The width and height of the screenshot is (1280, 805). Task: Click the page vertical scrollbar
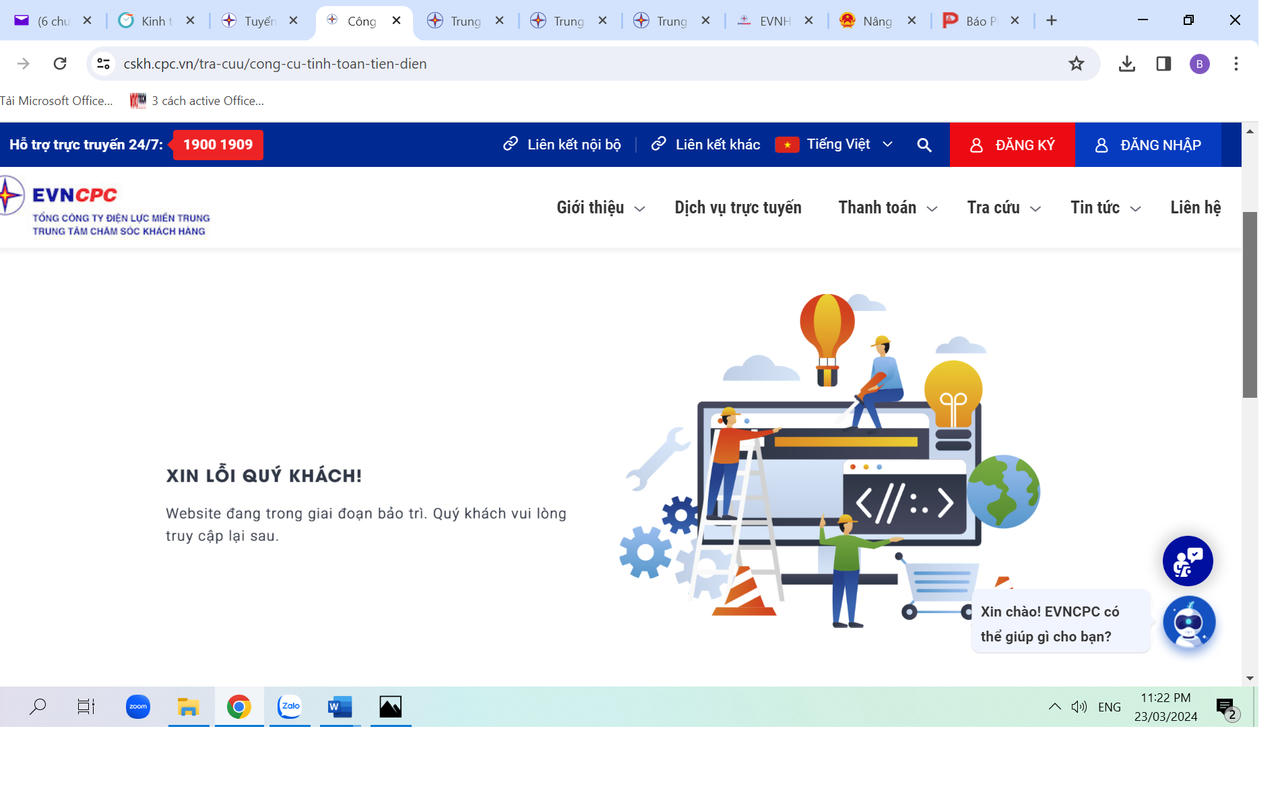pyautogui.click(x=1249, y=305)
